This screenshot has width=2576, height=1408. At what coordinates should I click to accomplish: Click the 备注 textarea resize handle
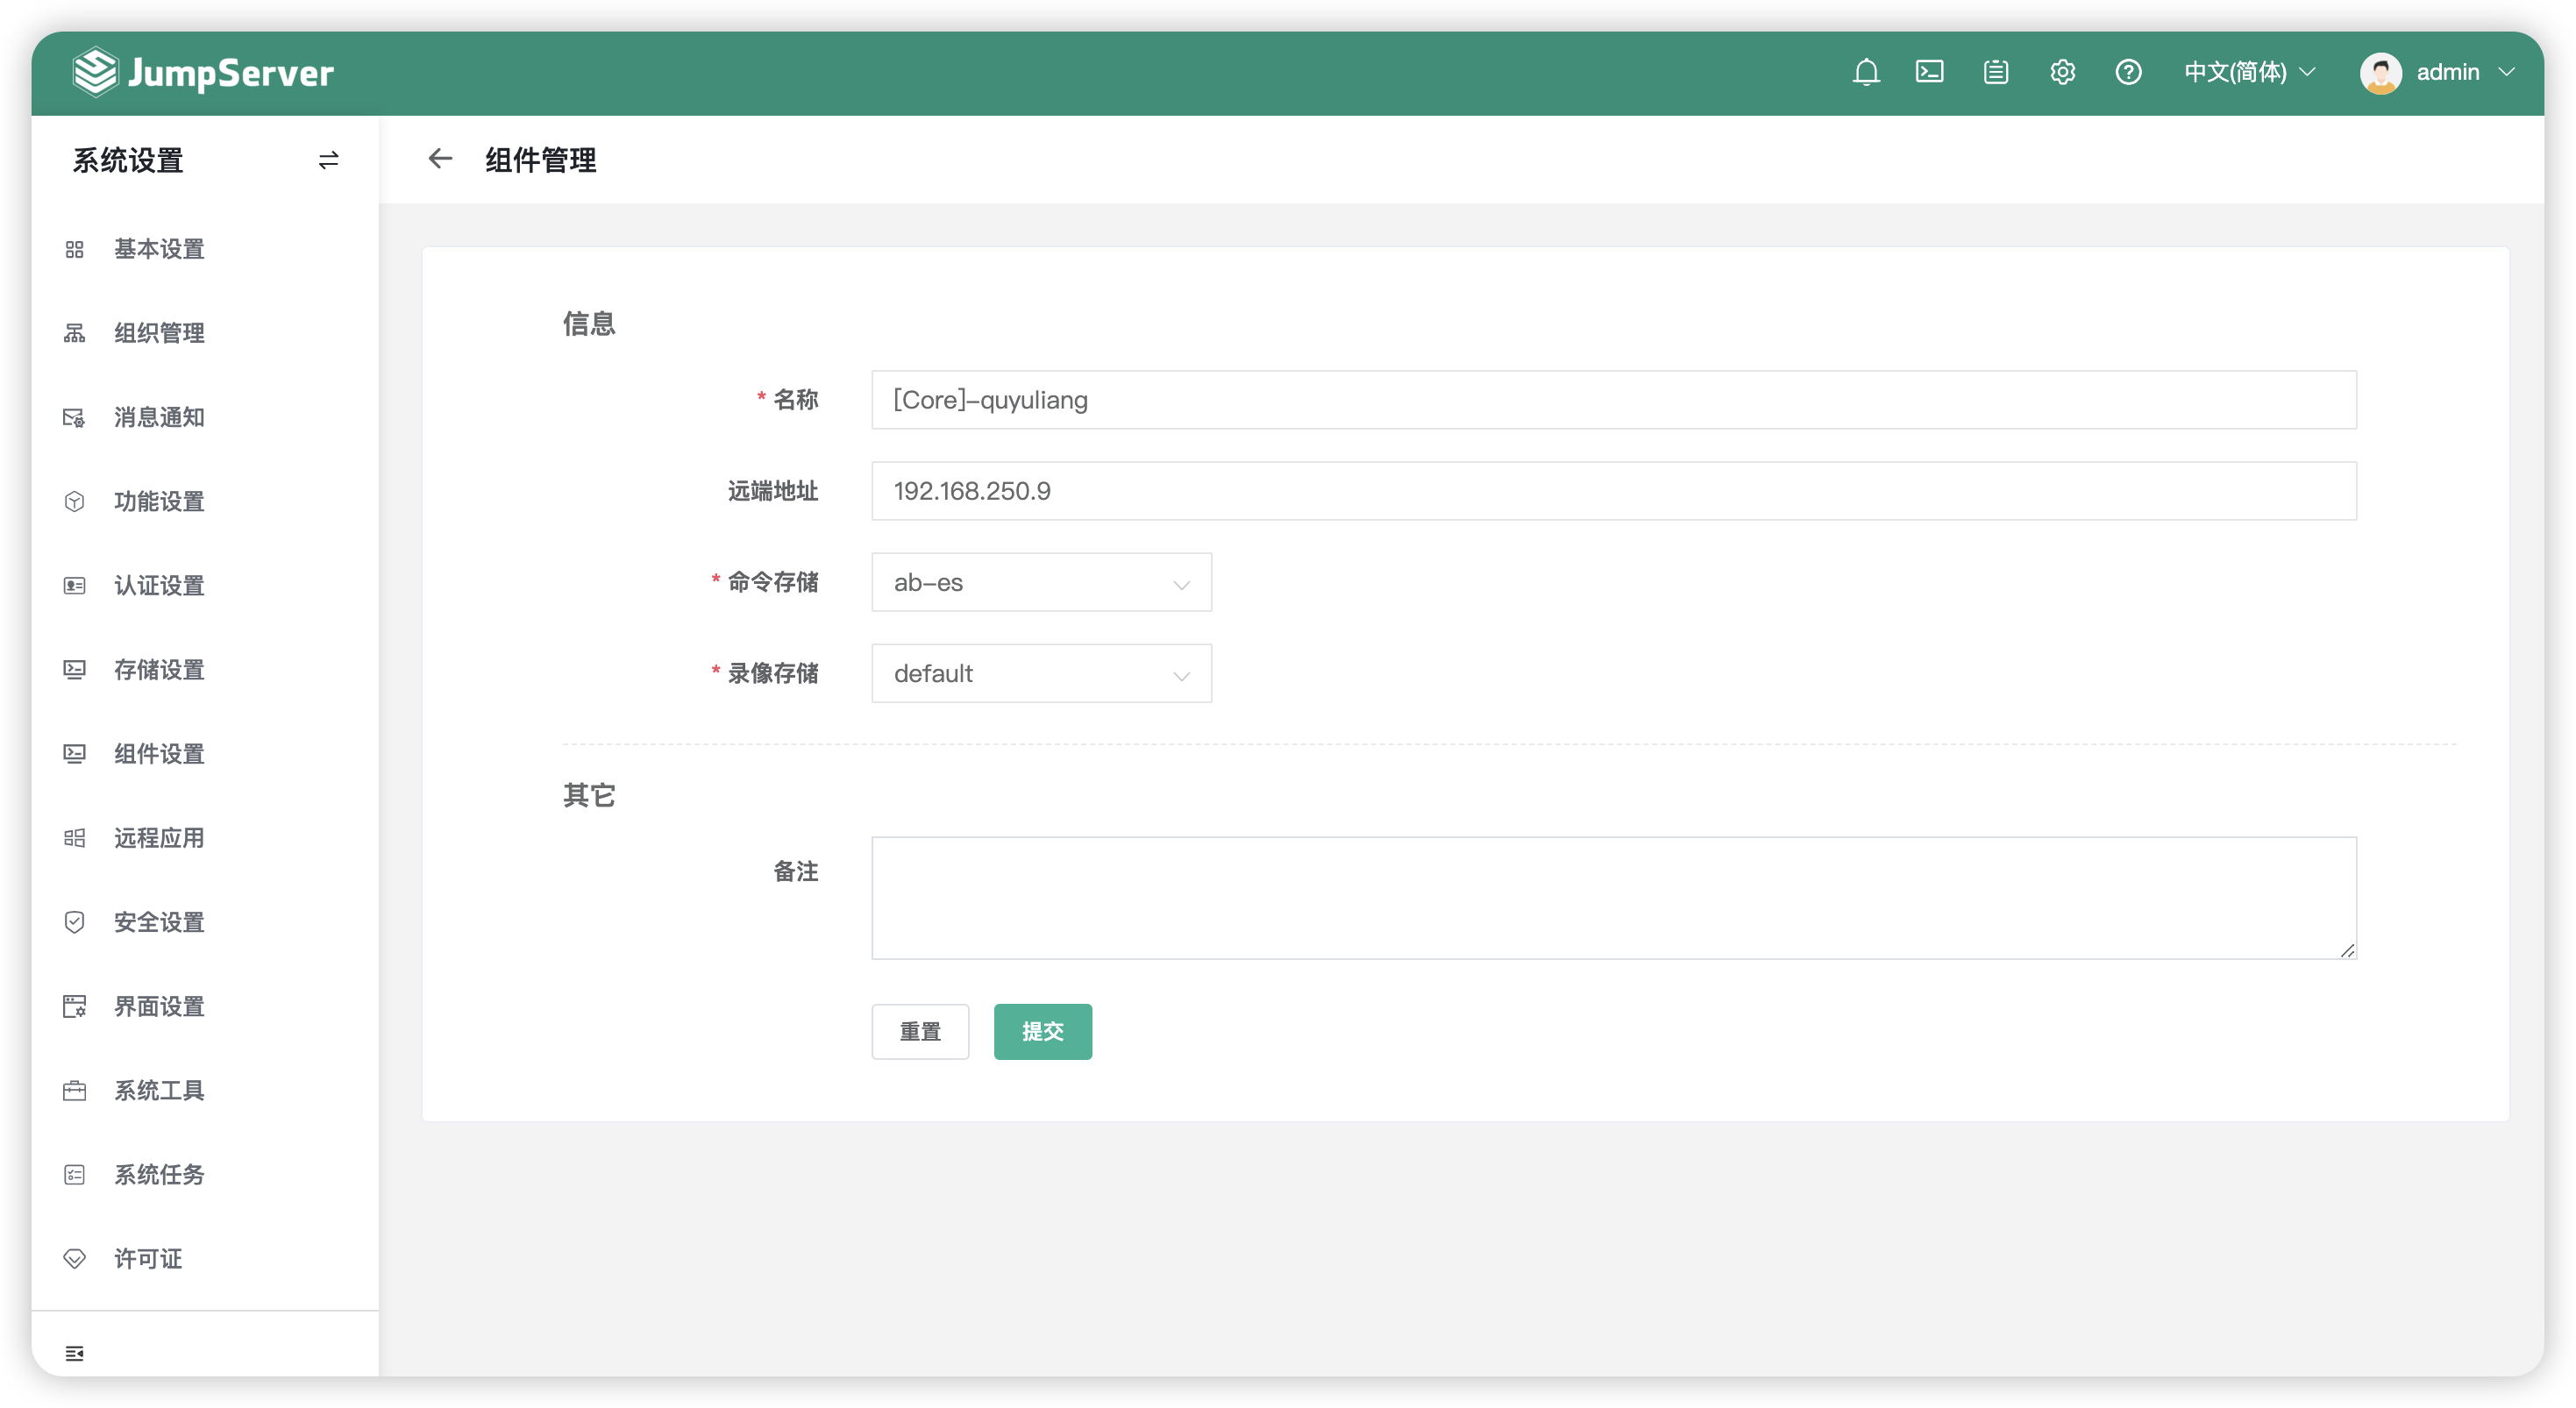click(2347, 950)
